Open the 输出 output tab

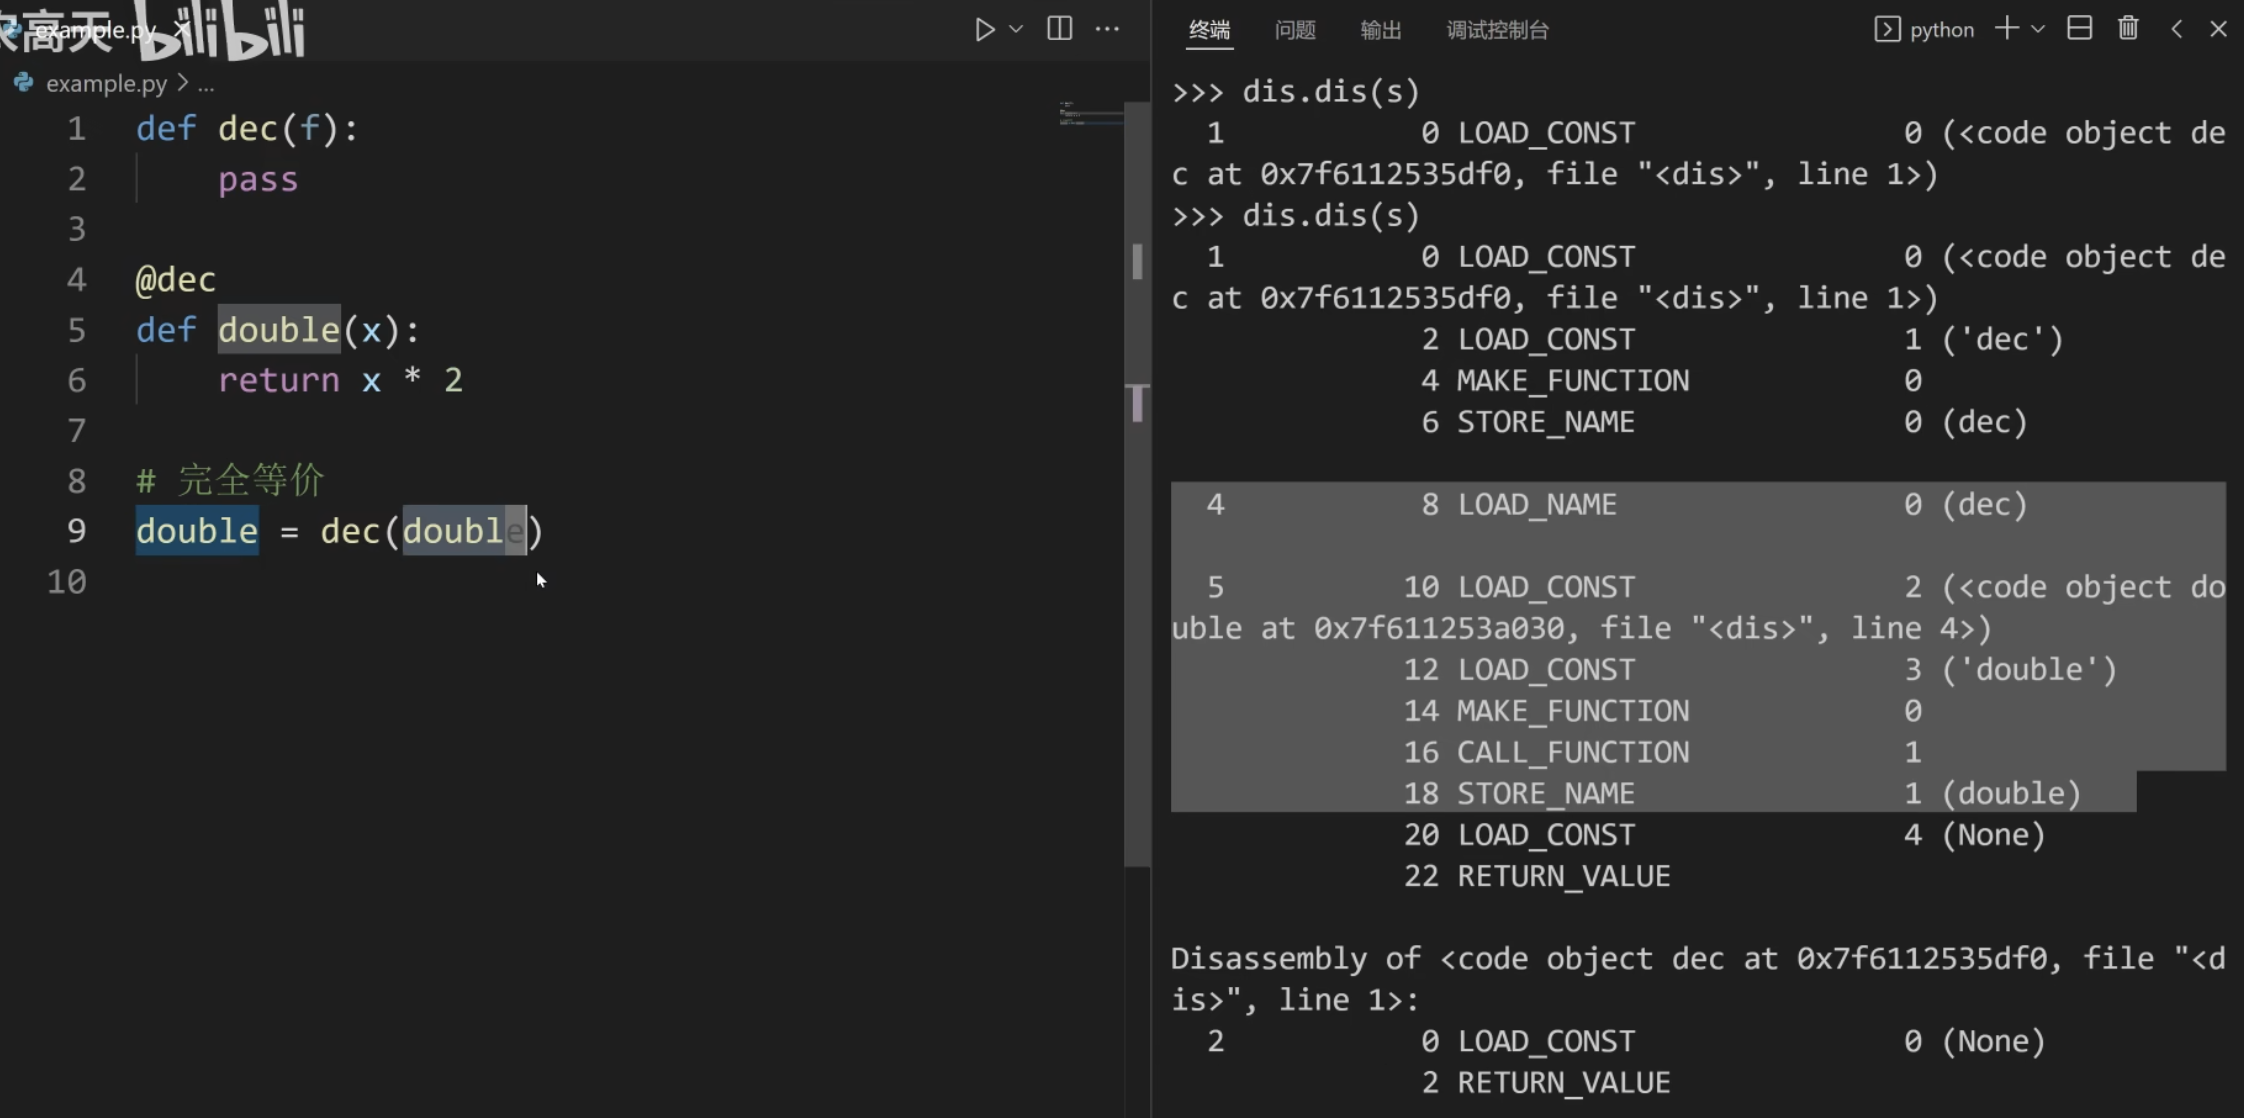click(1380, 30)
